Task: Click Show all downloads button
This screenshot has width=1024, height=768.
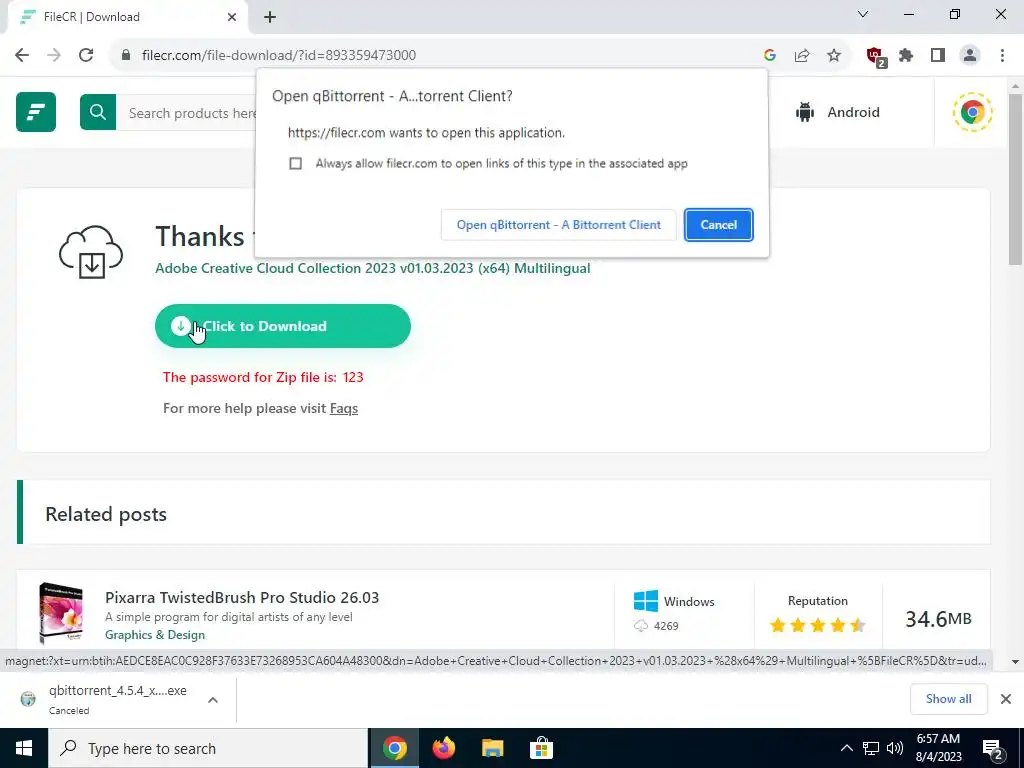Action: 948,699
